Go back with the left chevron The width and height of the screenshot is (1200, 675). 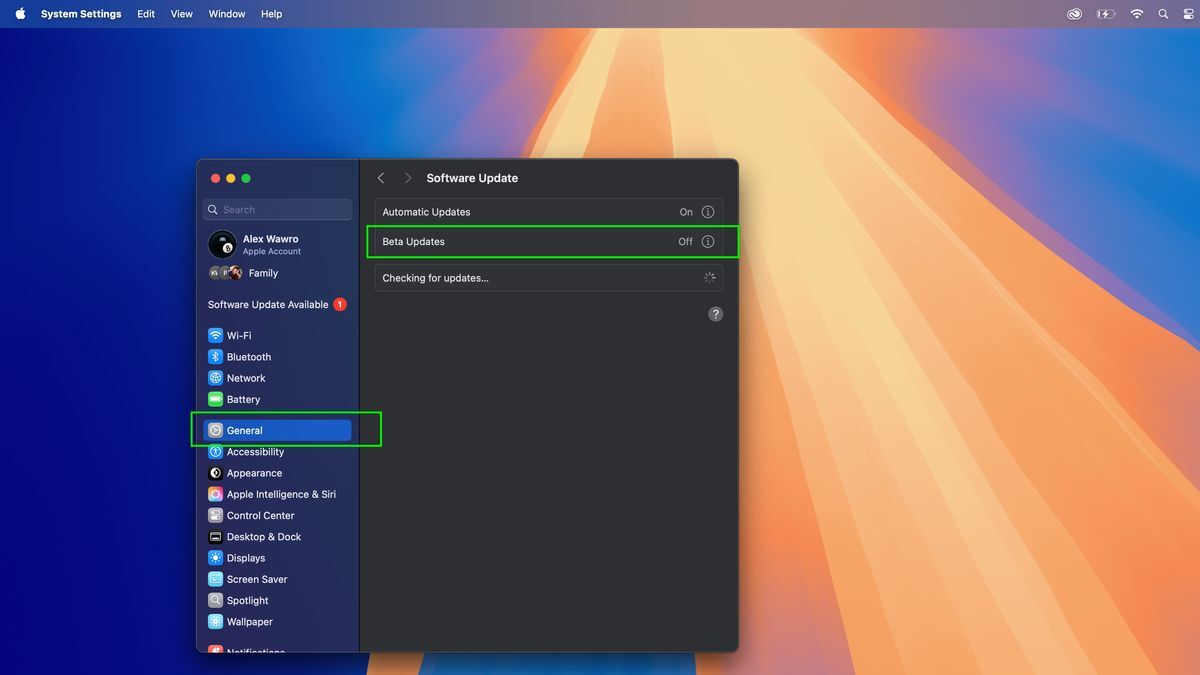tap(381, 178)
